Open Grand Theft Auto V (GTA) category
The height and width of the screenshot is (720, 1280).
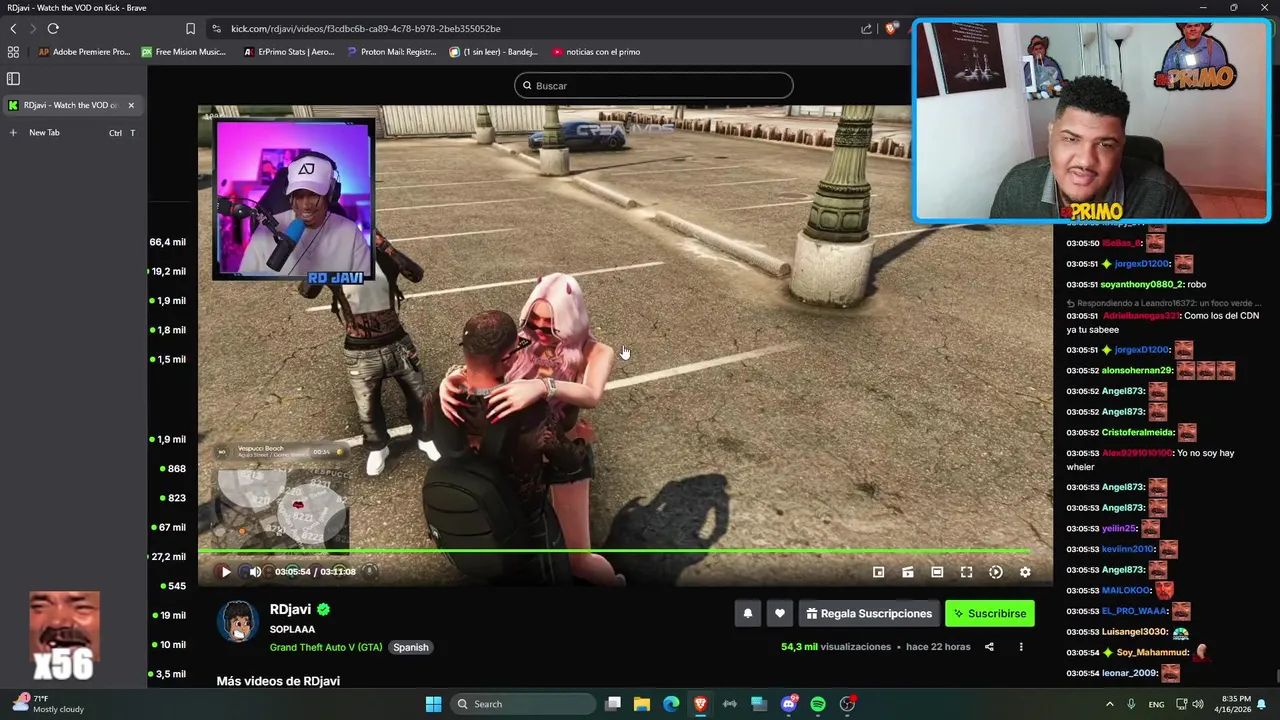tap(326, 647)
